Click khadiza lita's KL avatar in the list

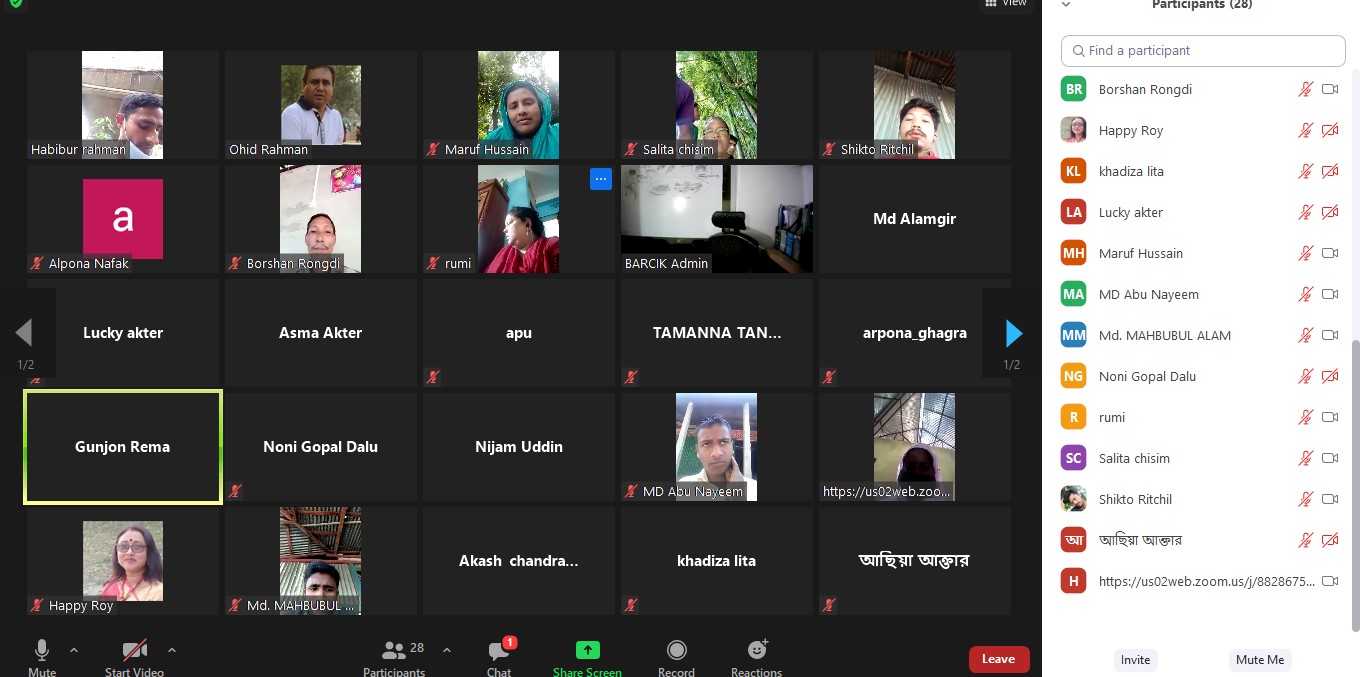coord(1073,171)
